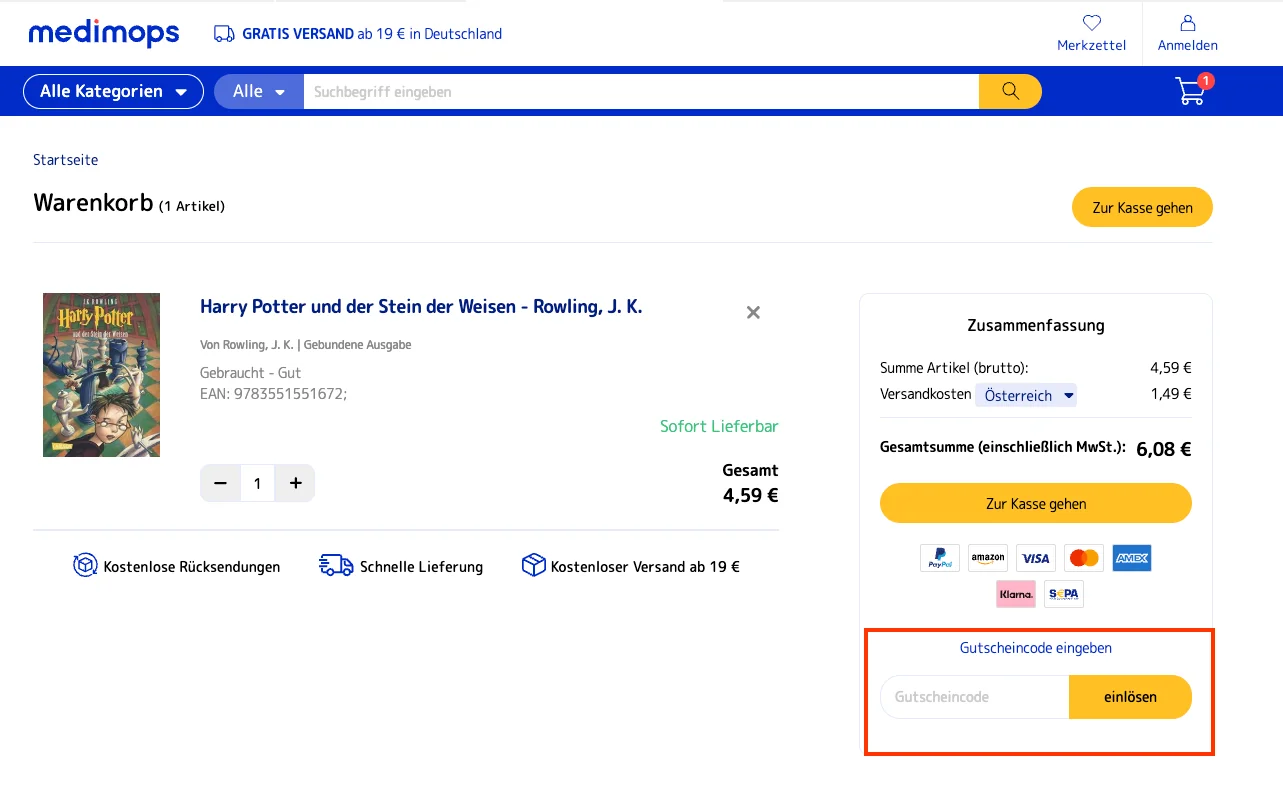
Task: Click the search magnifier icon
Action: coord(1009,90)
